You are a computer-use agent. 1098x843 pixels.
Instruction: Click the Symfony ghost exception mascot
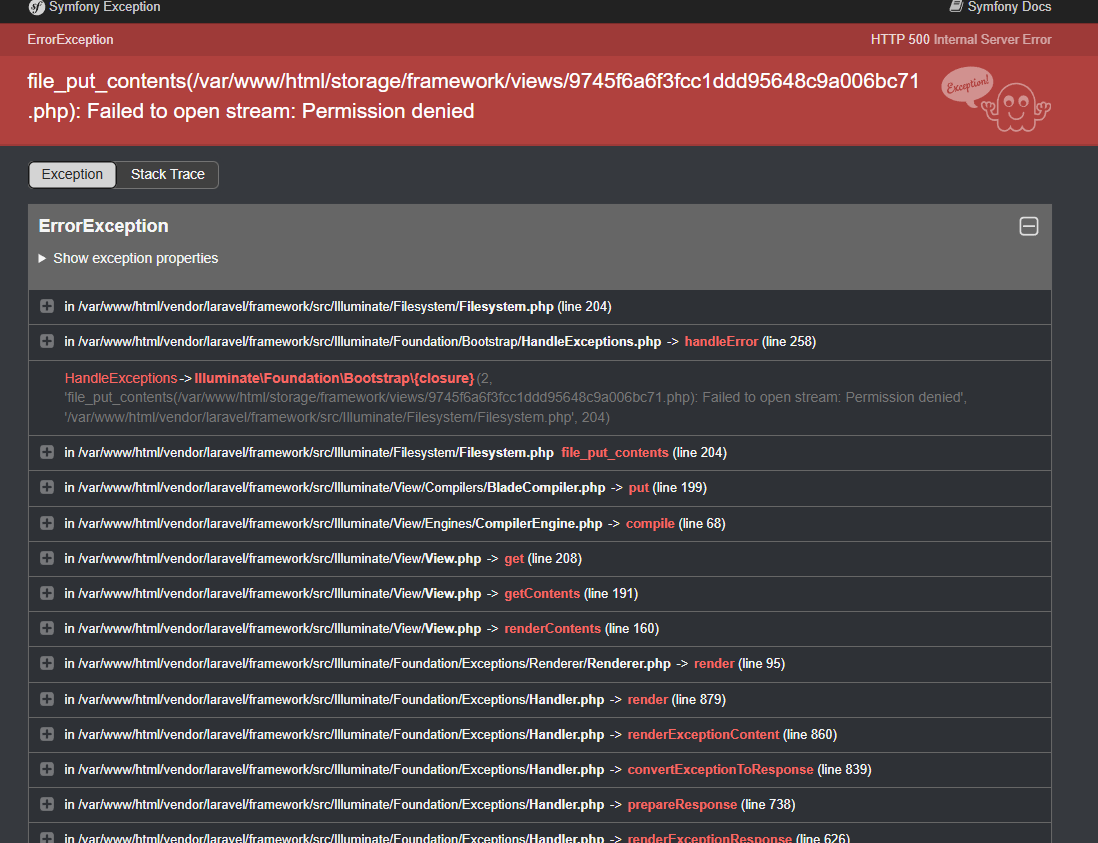pyautogui.click(x=996, y=99)
